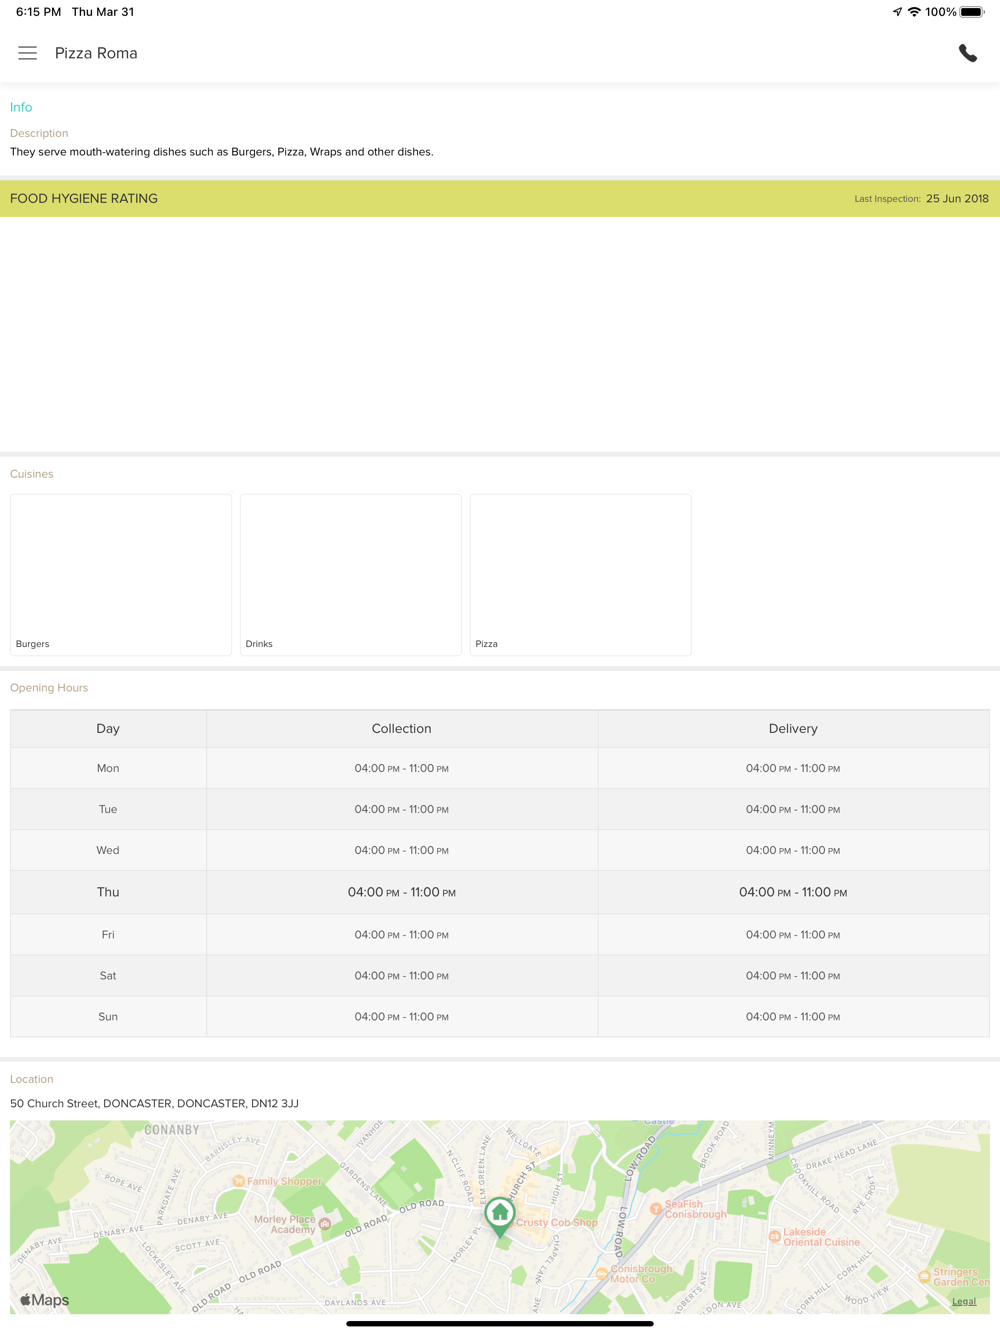
Task: Select the highlighted Thu row label
Action: tap(108, 892)
